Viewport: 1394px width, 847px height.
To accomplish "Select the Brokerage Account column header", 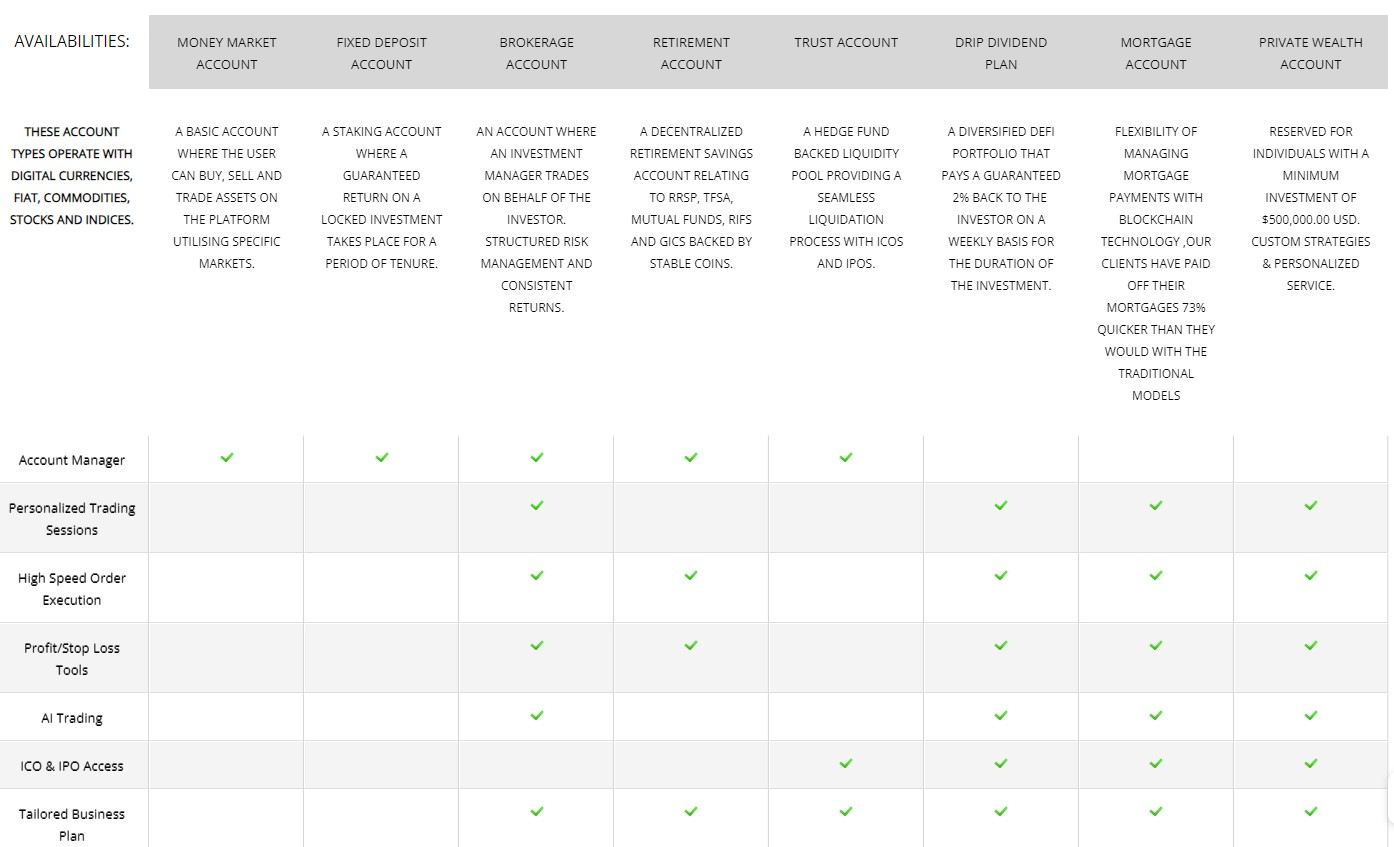I will click(x=537, y=53).
